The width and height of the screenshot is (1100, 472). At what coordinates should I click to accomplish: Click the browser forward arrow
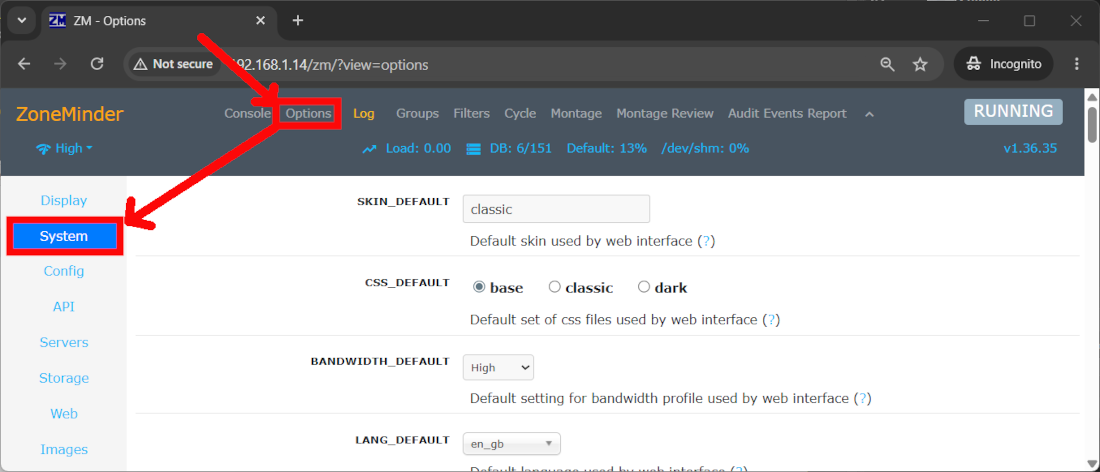click(61, 65)
